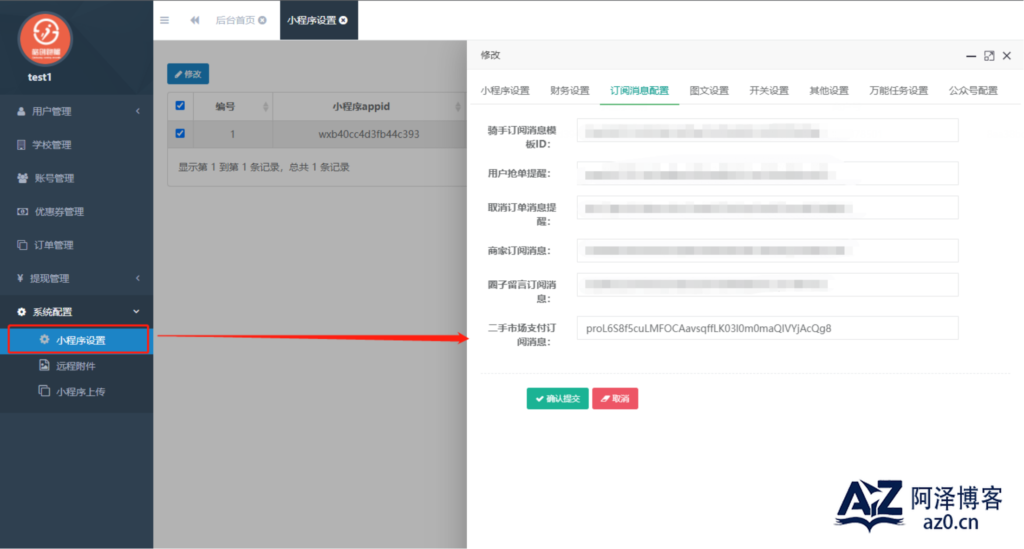Viewport: 1024px width, 549px height.
Task: Maximize the 修改 dialog
Action: tap(989, 56)
